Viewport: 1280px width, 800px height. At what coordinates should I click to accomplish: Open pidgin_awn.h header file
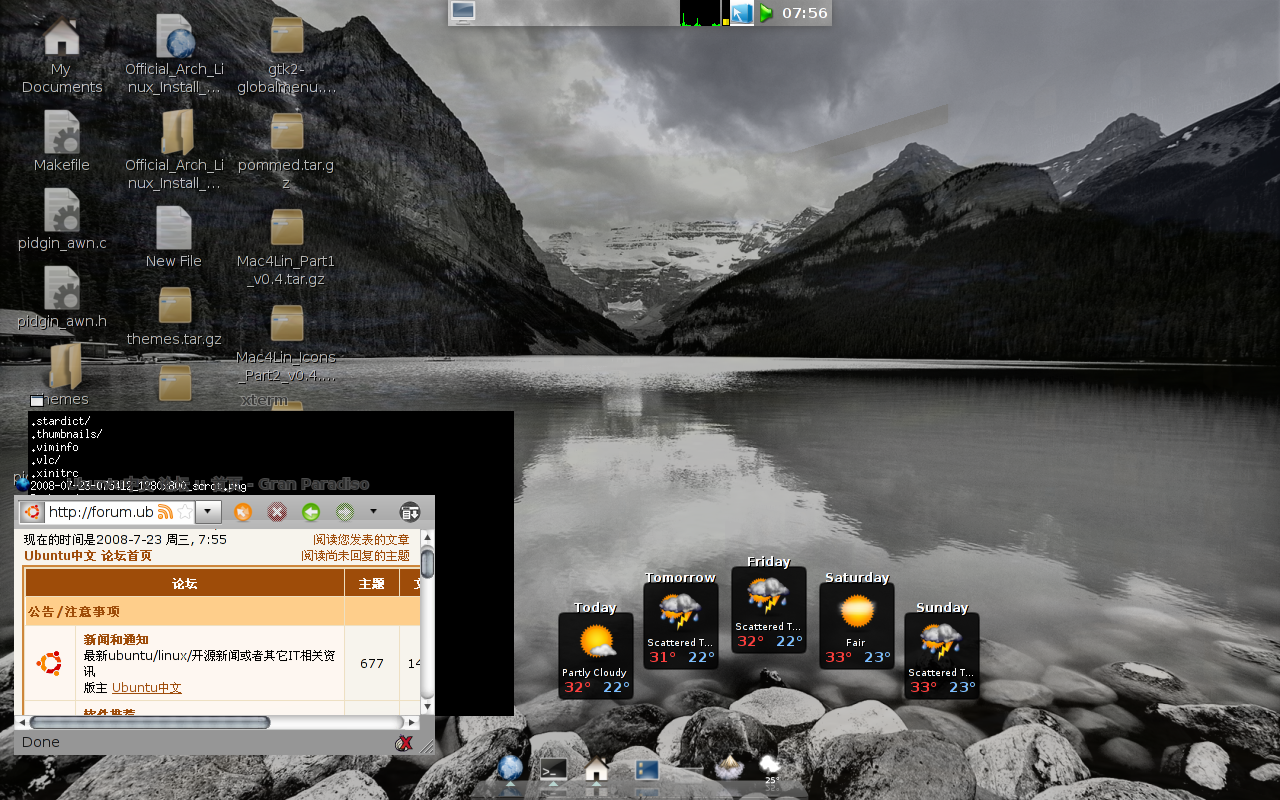coord(61,288)
